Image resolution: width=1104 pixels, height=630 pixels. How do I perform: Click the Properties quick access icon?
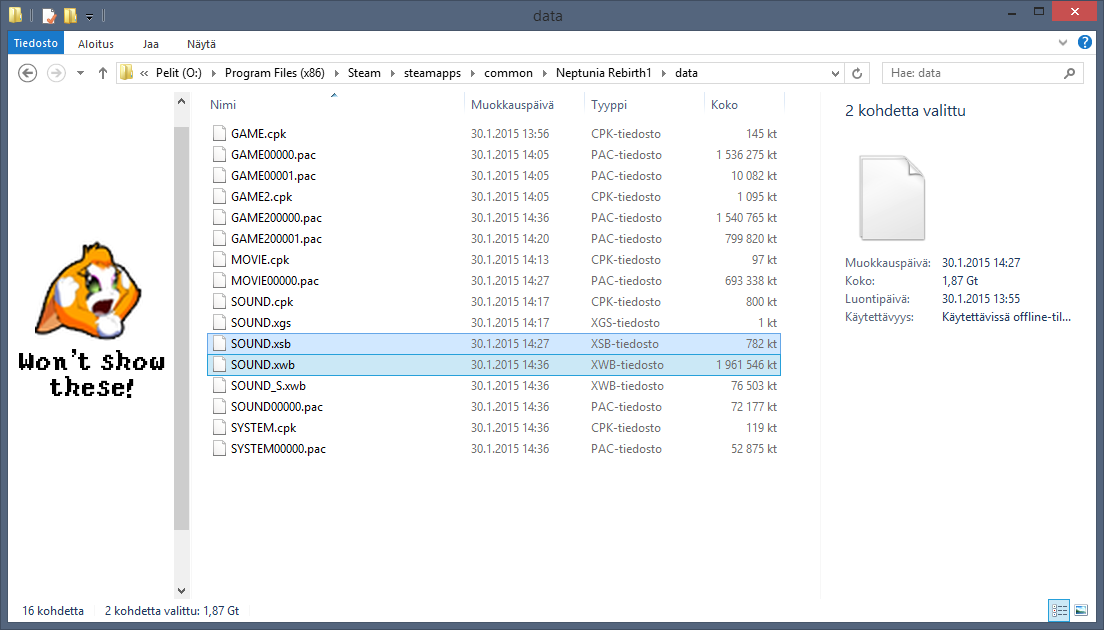pos(49,15)
